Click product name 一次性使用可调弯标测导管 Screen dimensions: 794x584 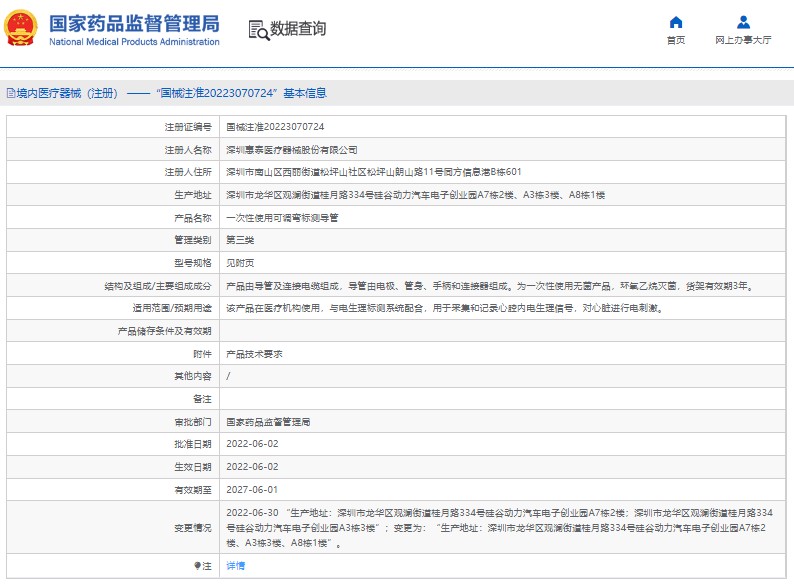tap(282, 217)
